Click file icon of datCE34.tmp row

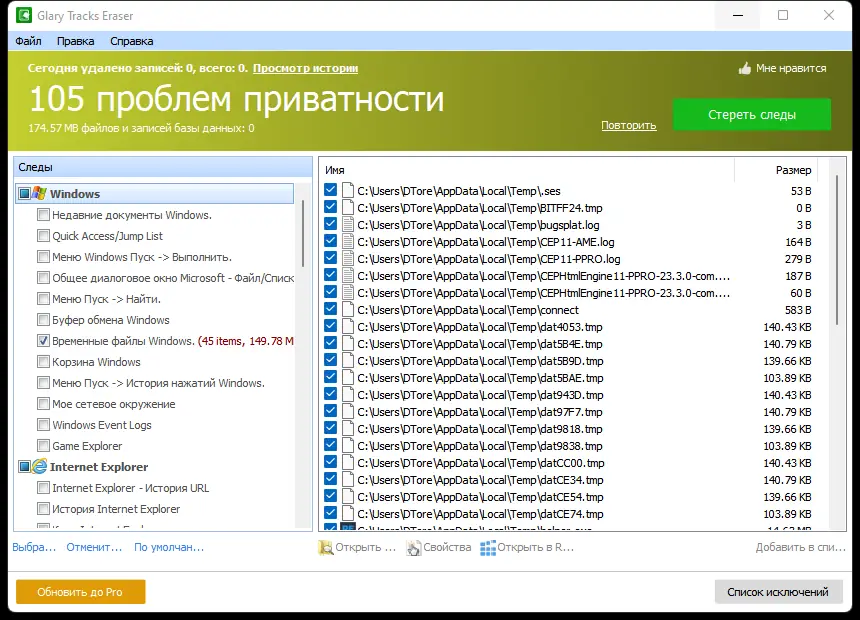(x=348, y=480)
